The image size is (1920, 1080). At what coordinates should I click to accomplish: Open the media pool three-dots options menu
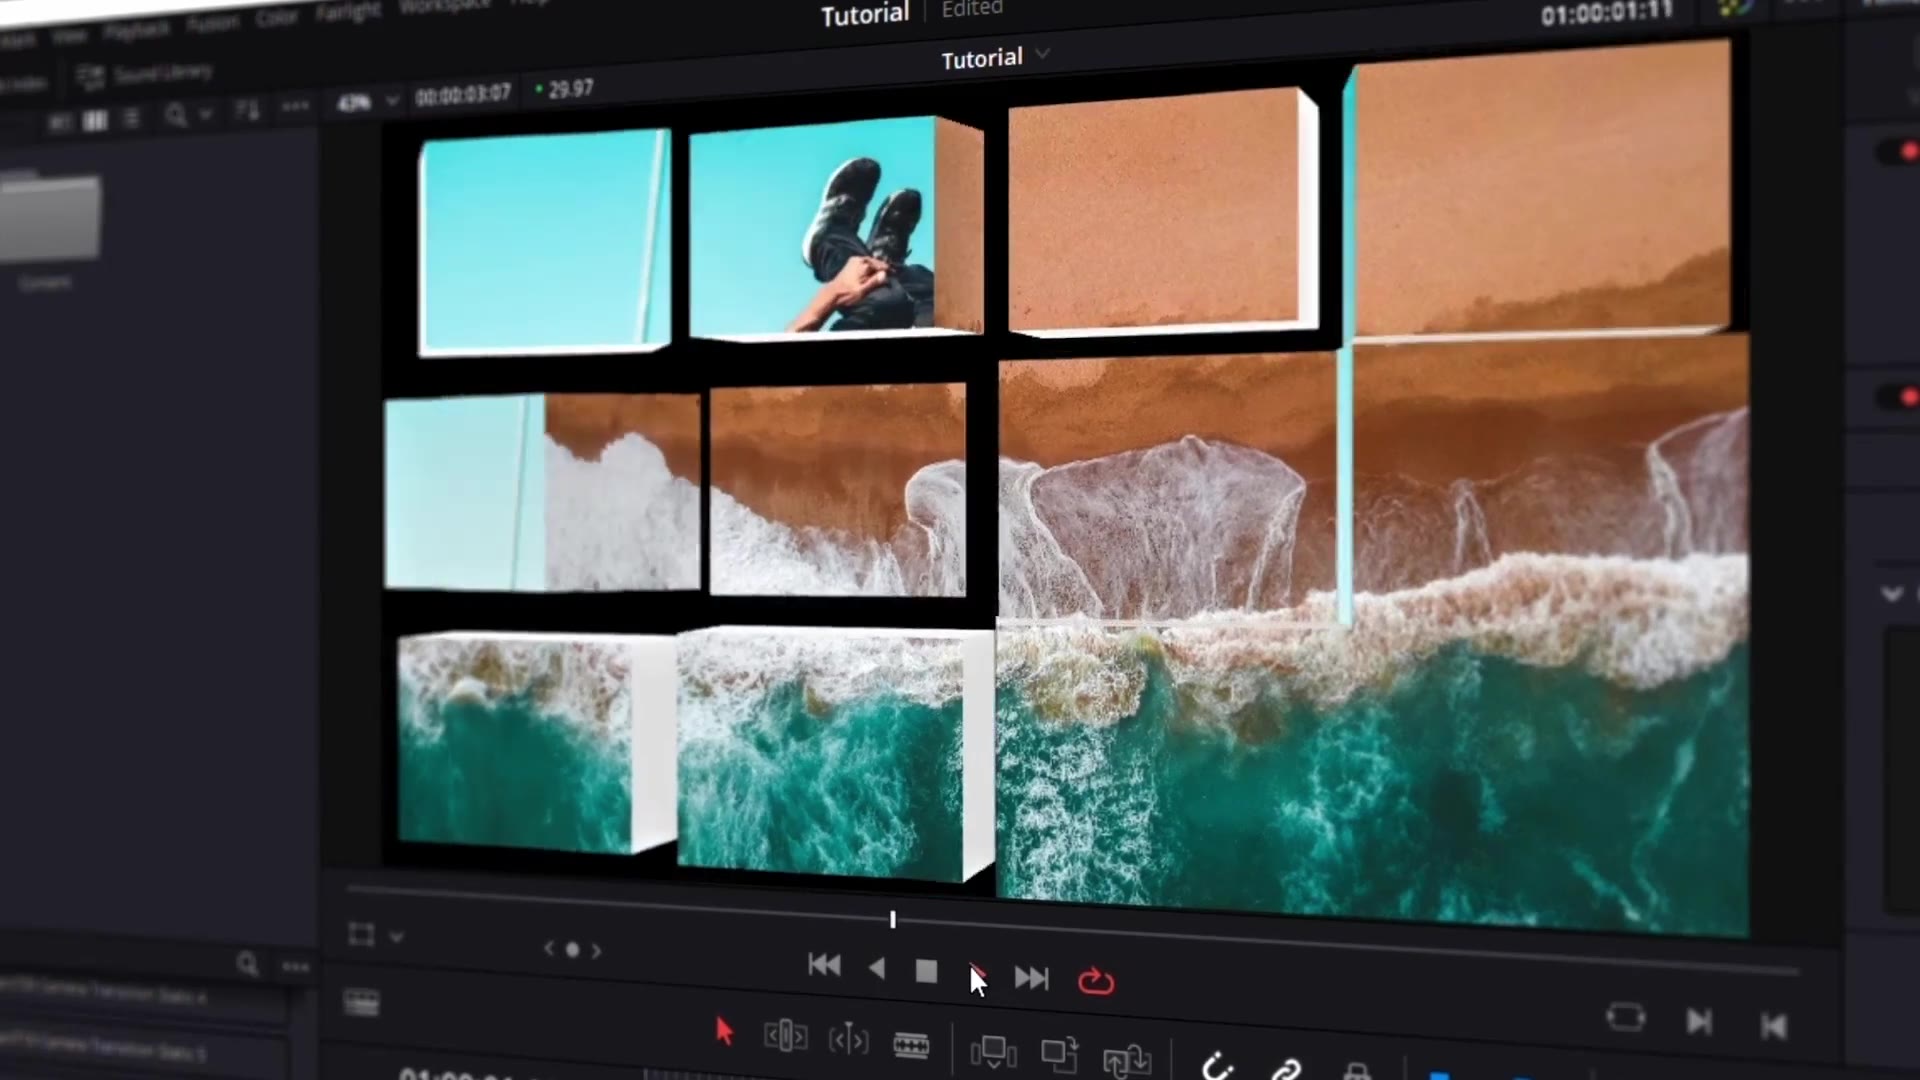295,106
